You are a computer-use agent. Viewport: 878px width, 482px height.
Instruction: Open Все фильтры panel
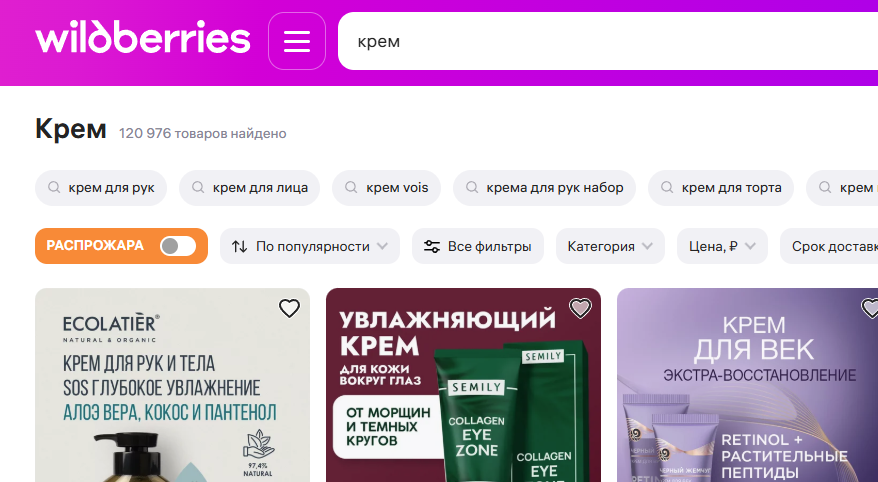pyautogui.click(x=478, y=246)
